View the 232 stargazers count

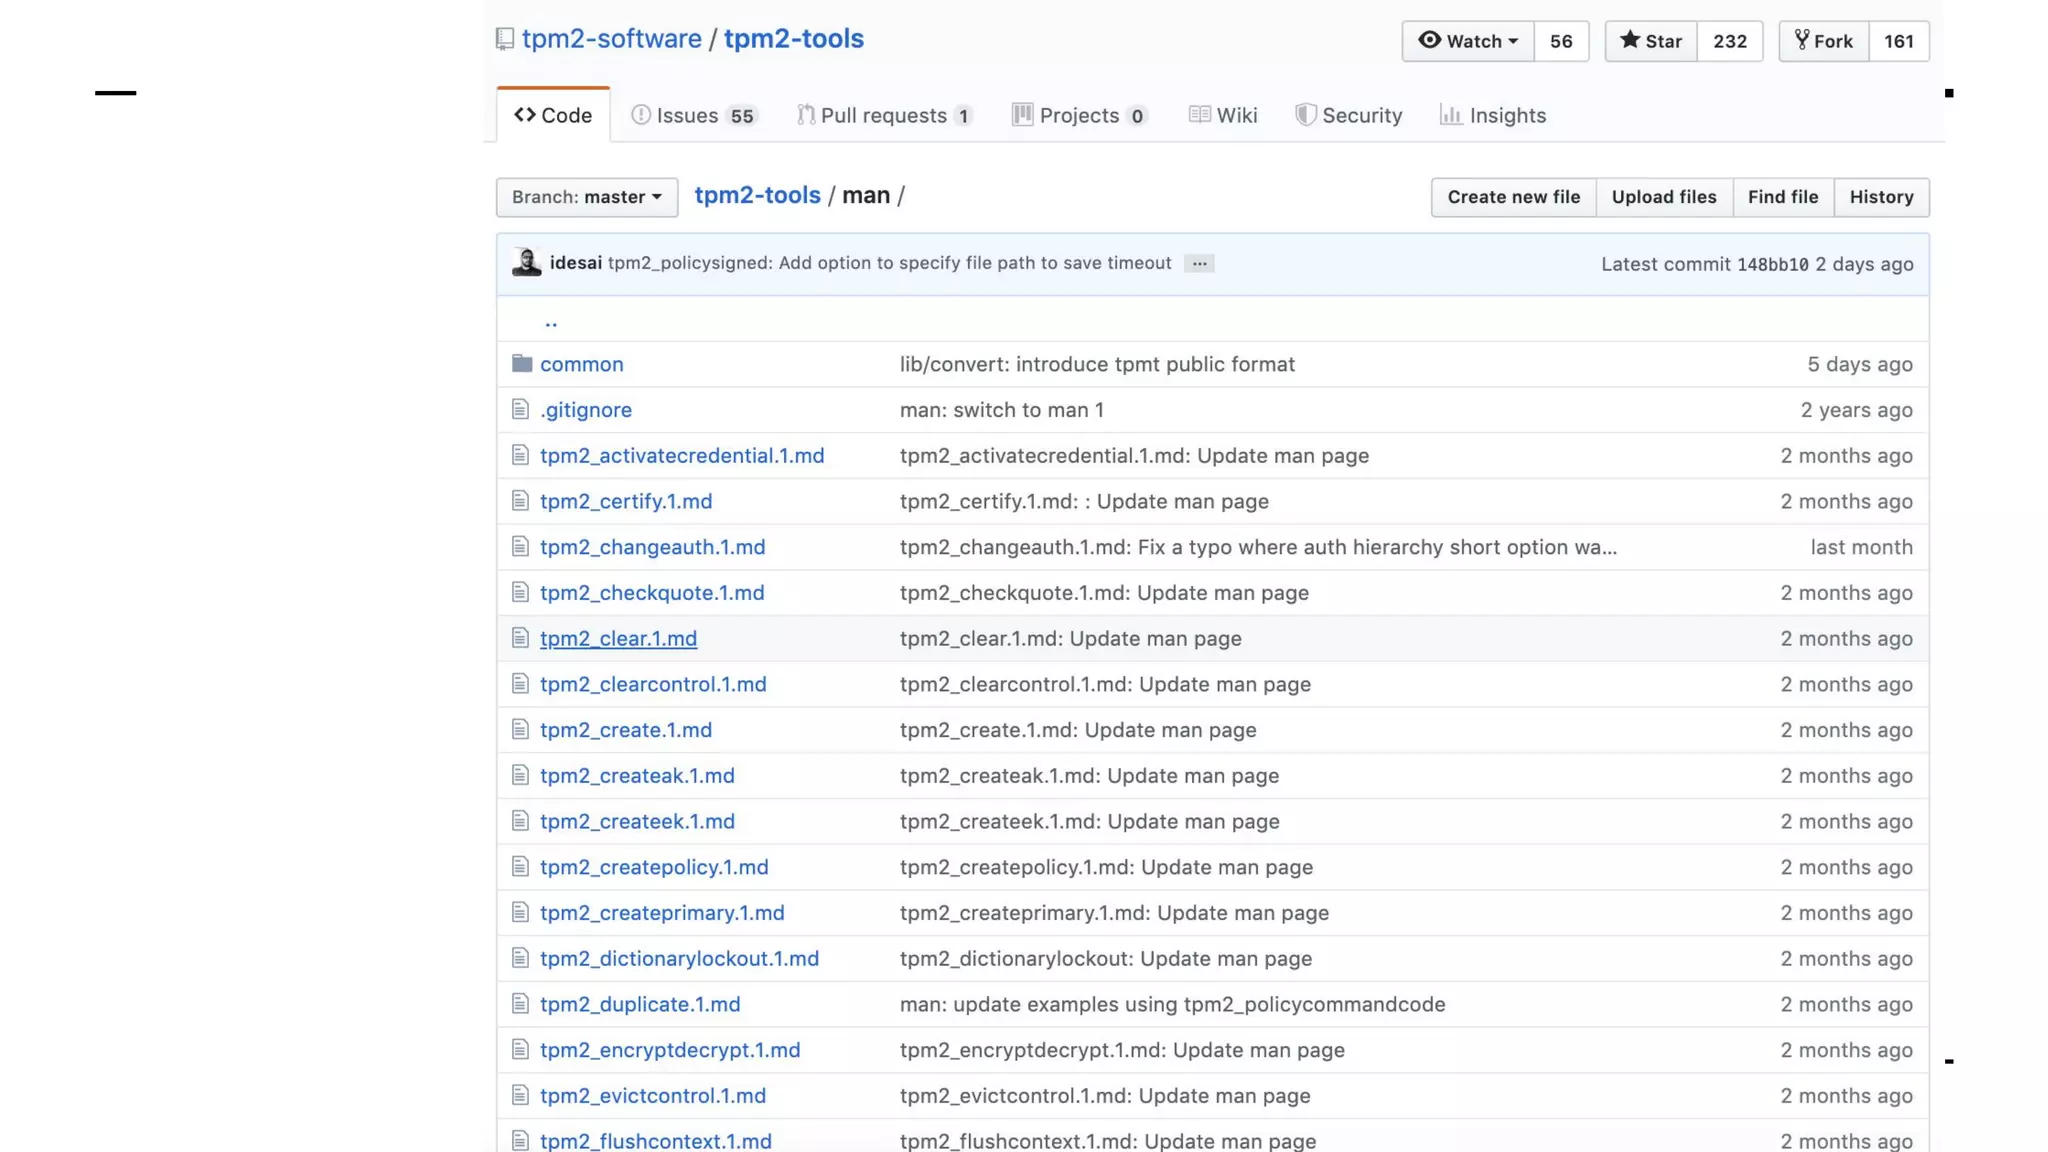point(1729,41)
